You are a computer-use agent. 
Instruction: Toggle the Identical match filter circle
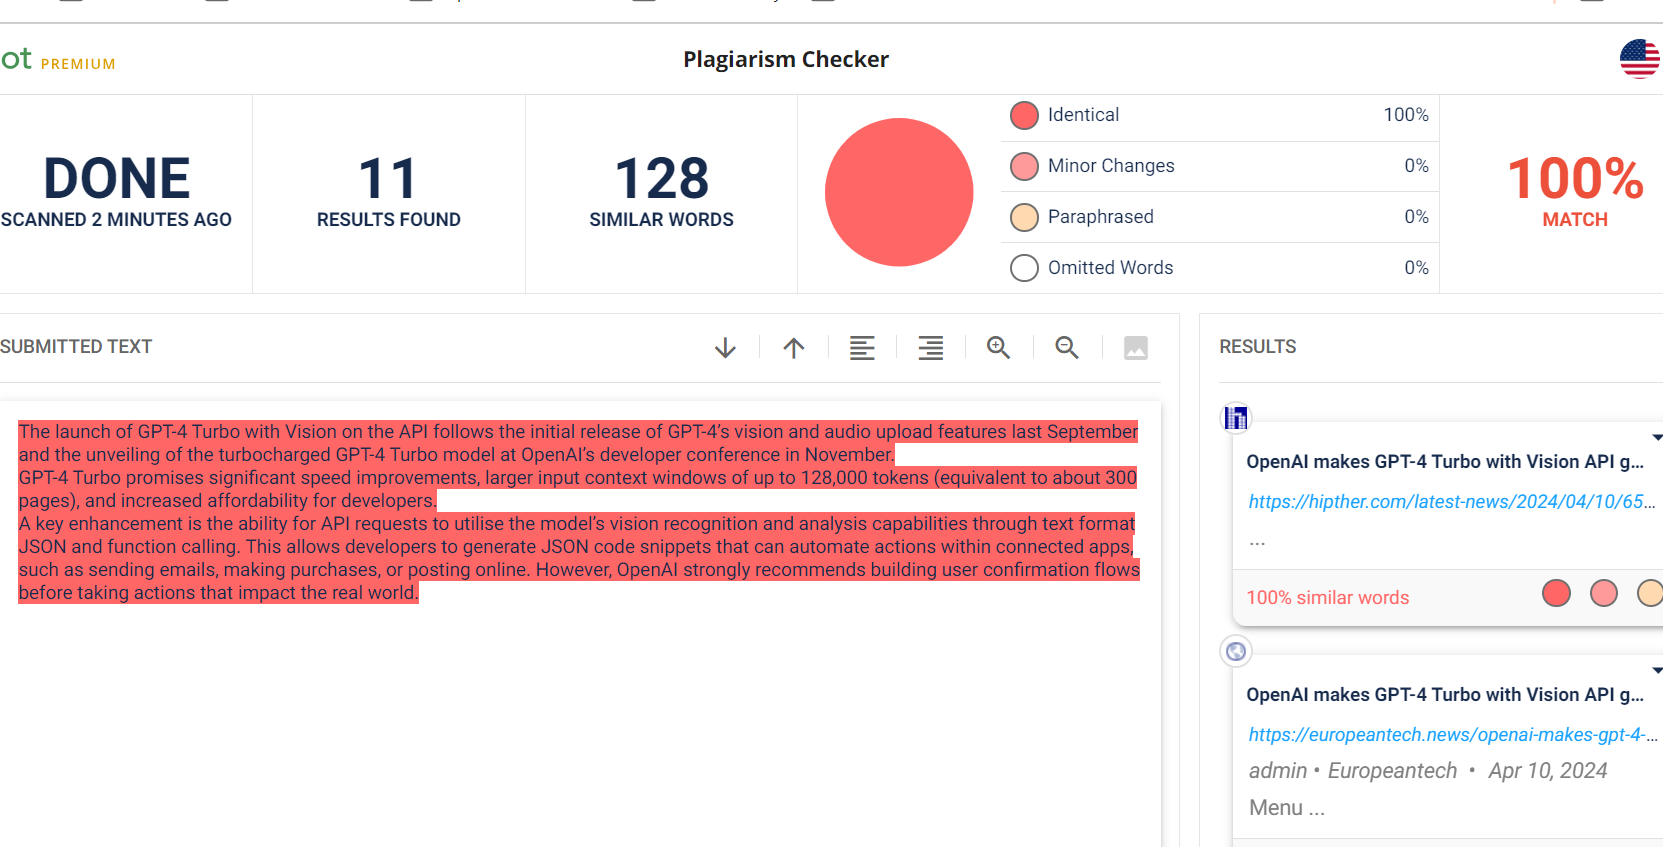click(1024, 116)
